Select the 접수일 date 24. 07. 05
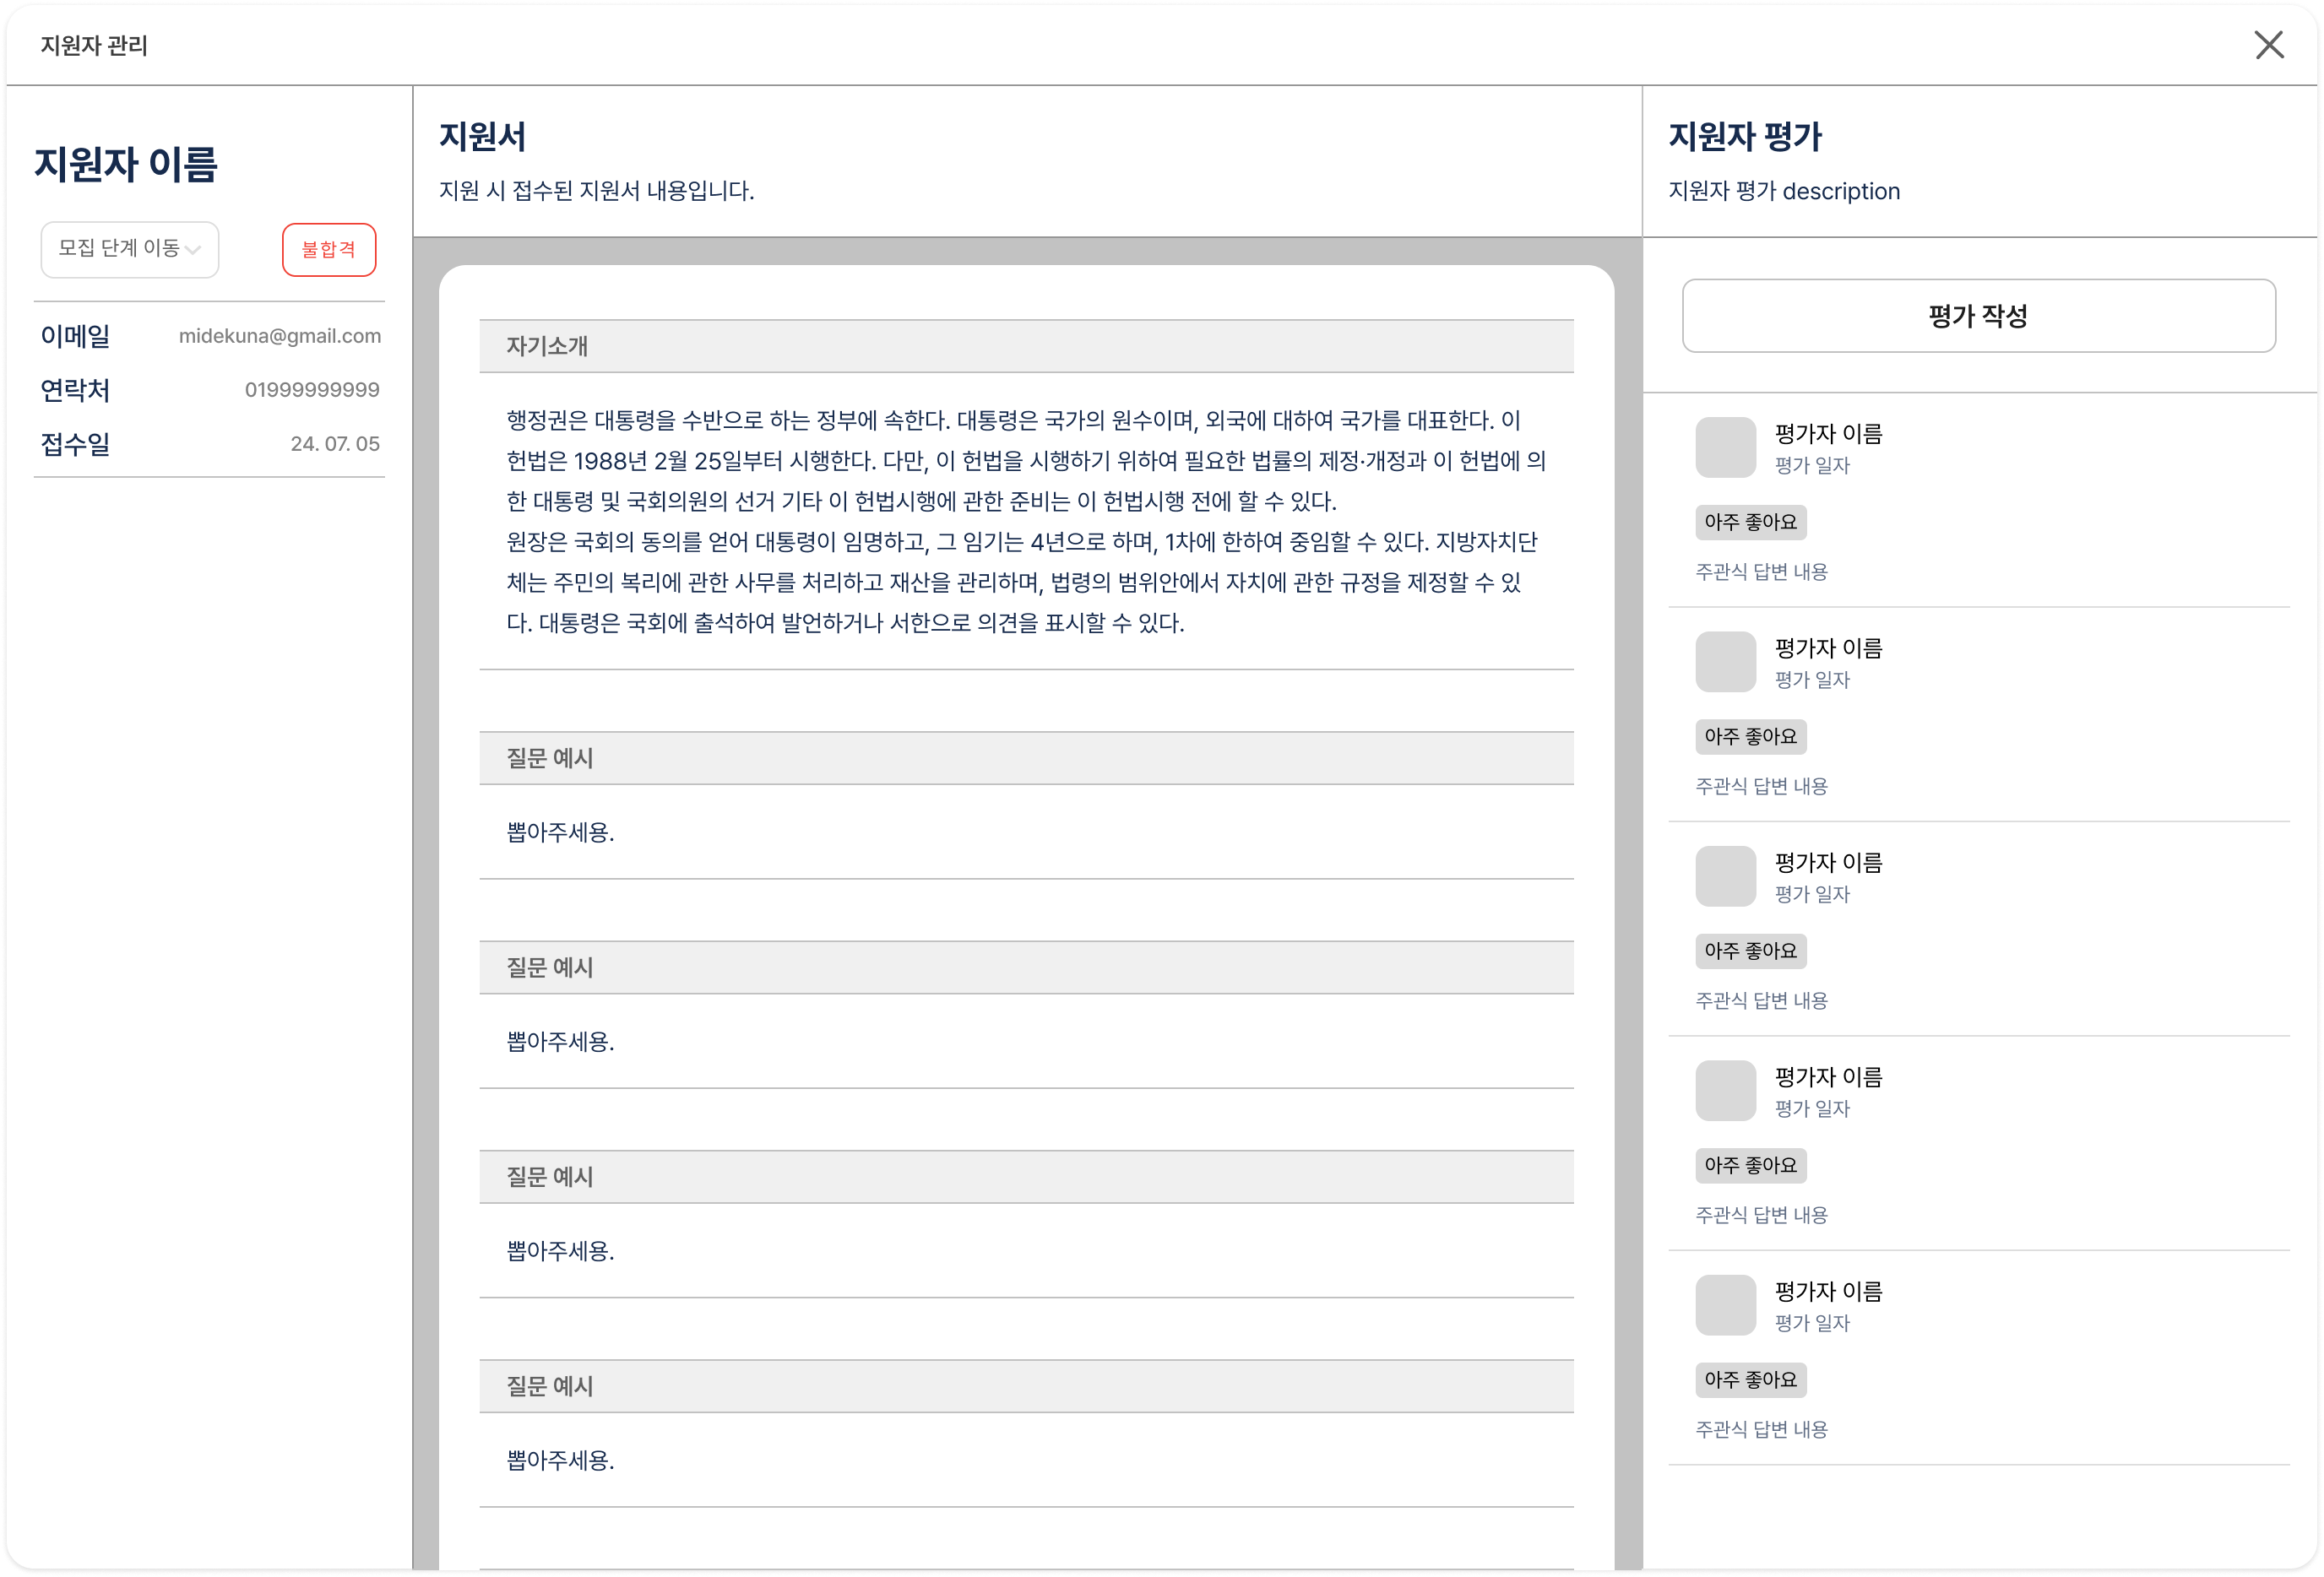2324x1577 pixels. [335, 444]
